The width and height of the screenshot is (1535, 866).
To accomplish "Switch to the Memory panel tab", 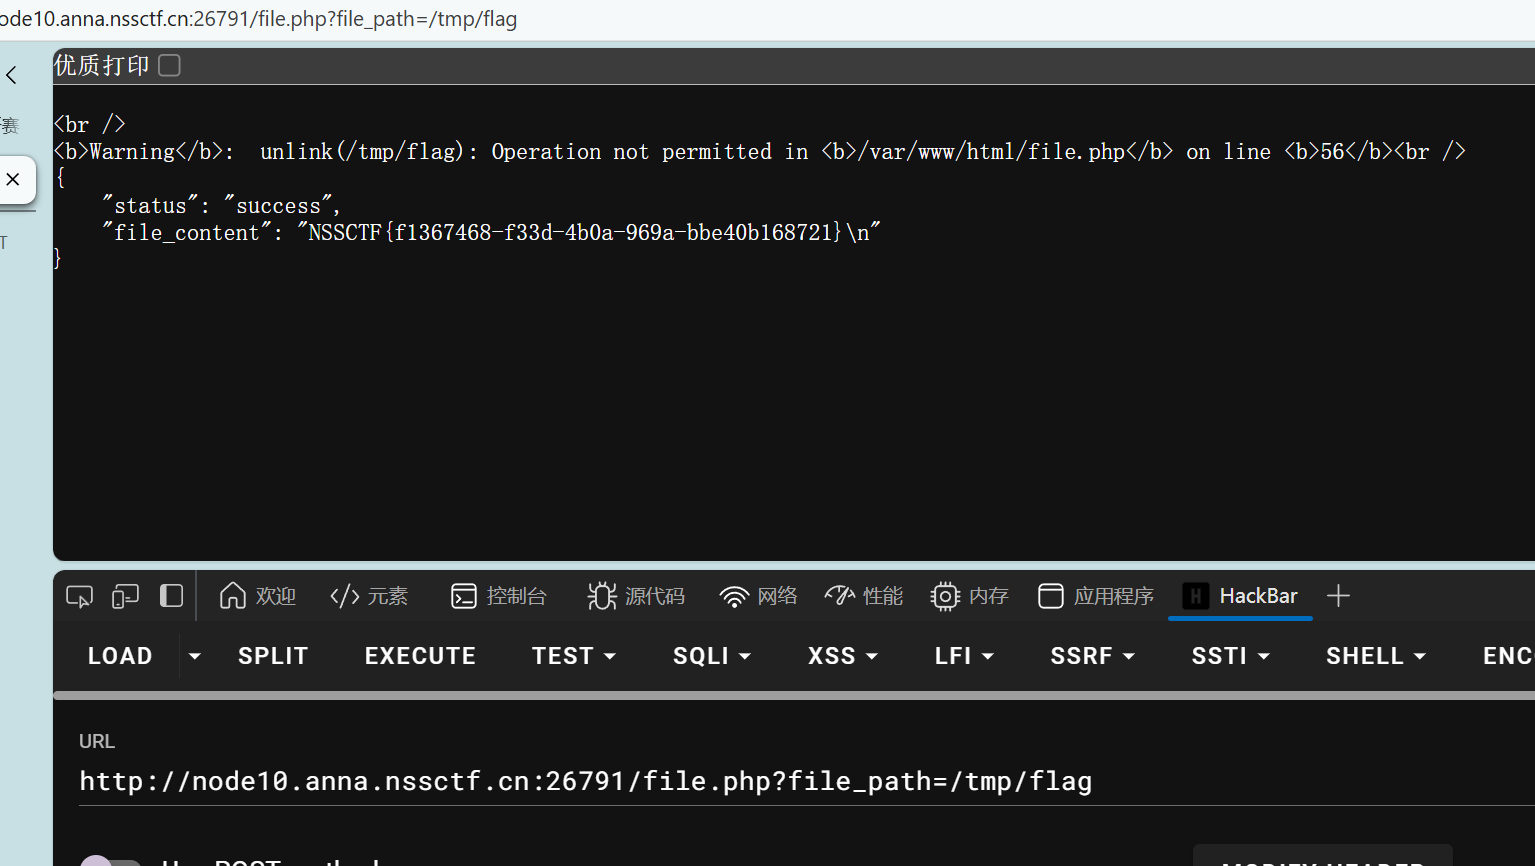I will (x=969, y=597).
